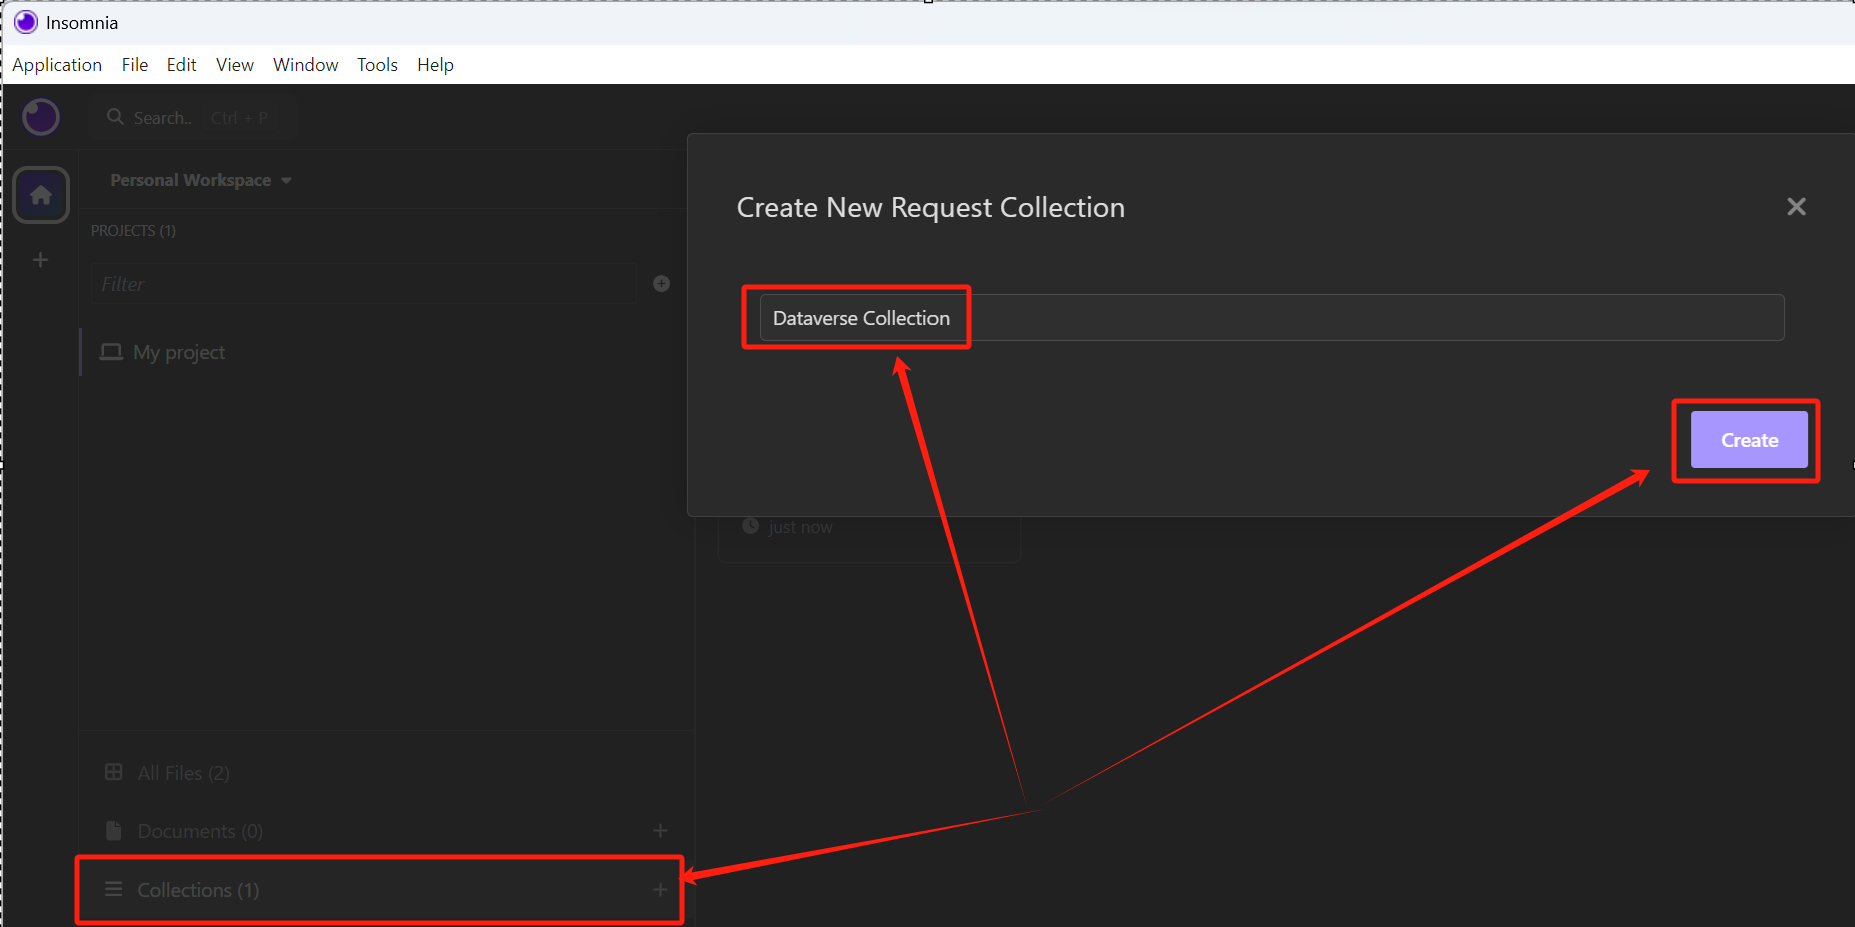The image size is (1855, 927).
Task: Click the just now timestamp
Action: pyautogui.click(x=800, y=527)
